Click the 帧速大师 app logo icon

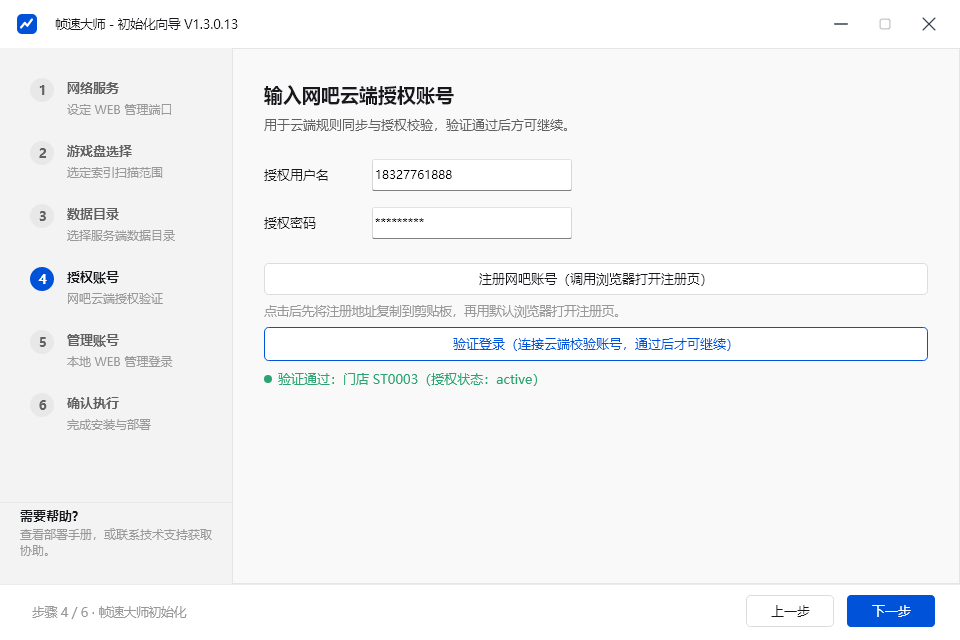click(26, 24)
